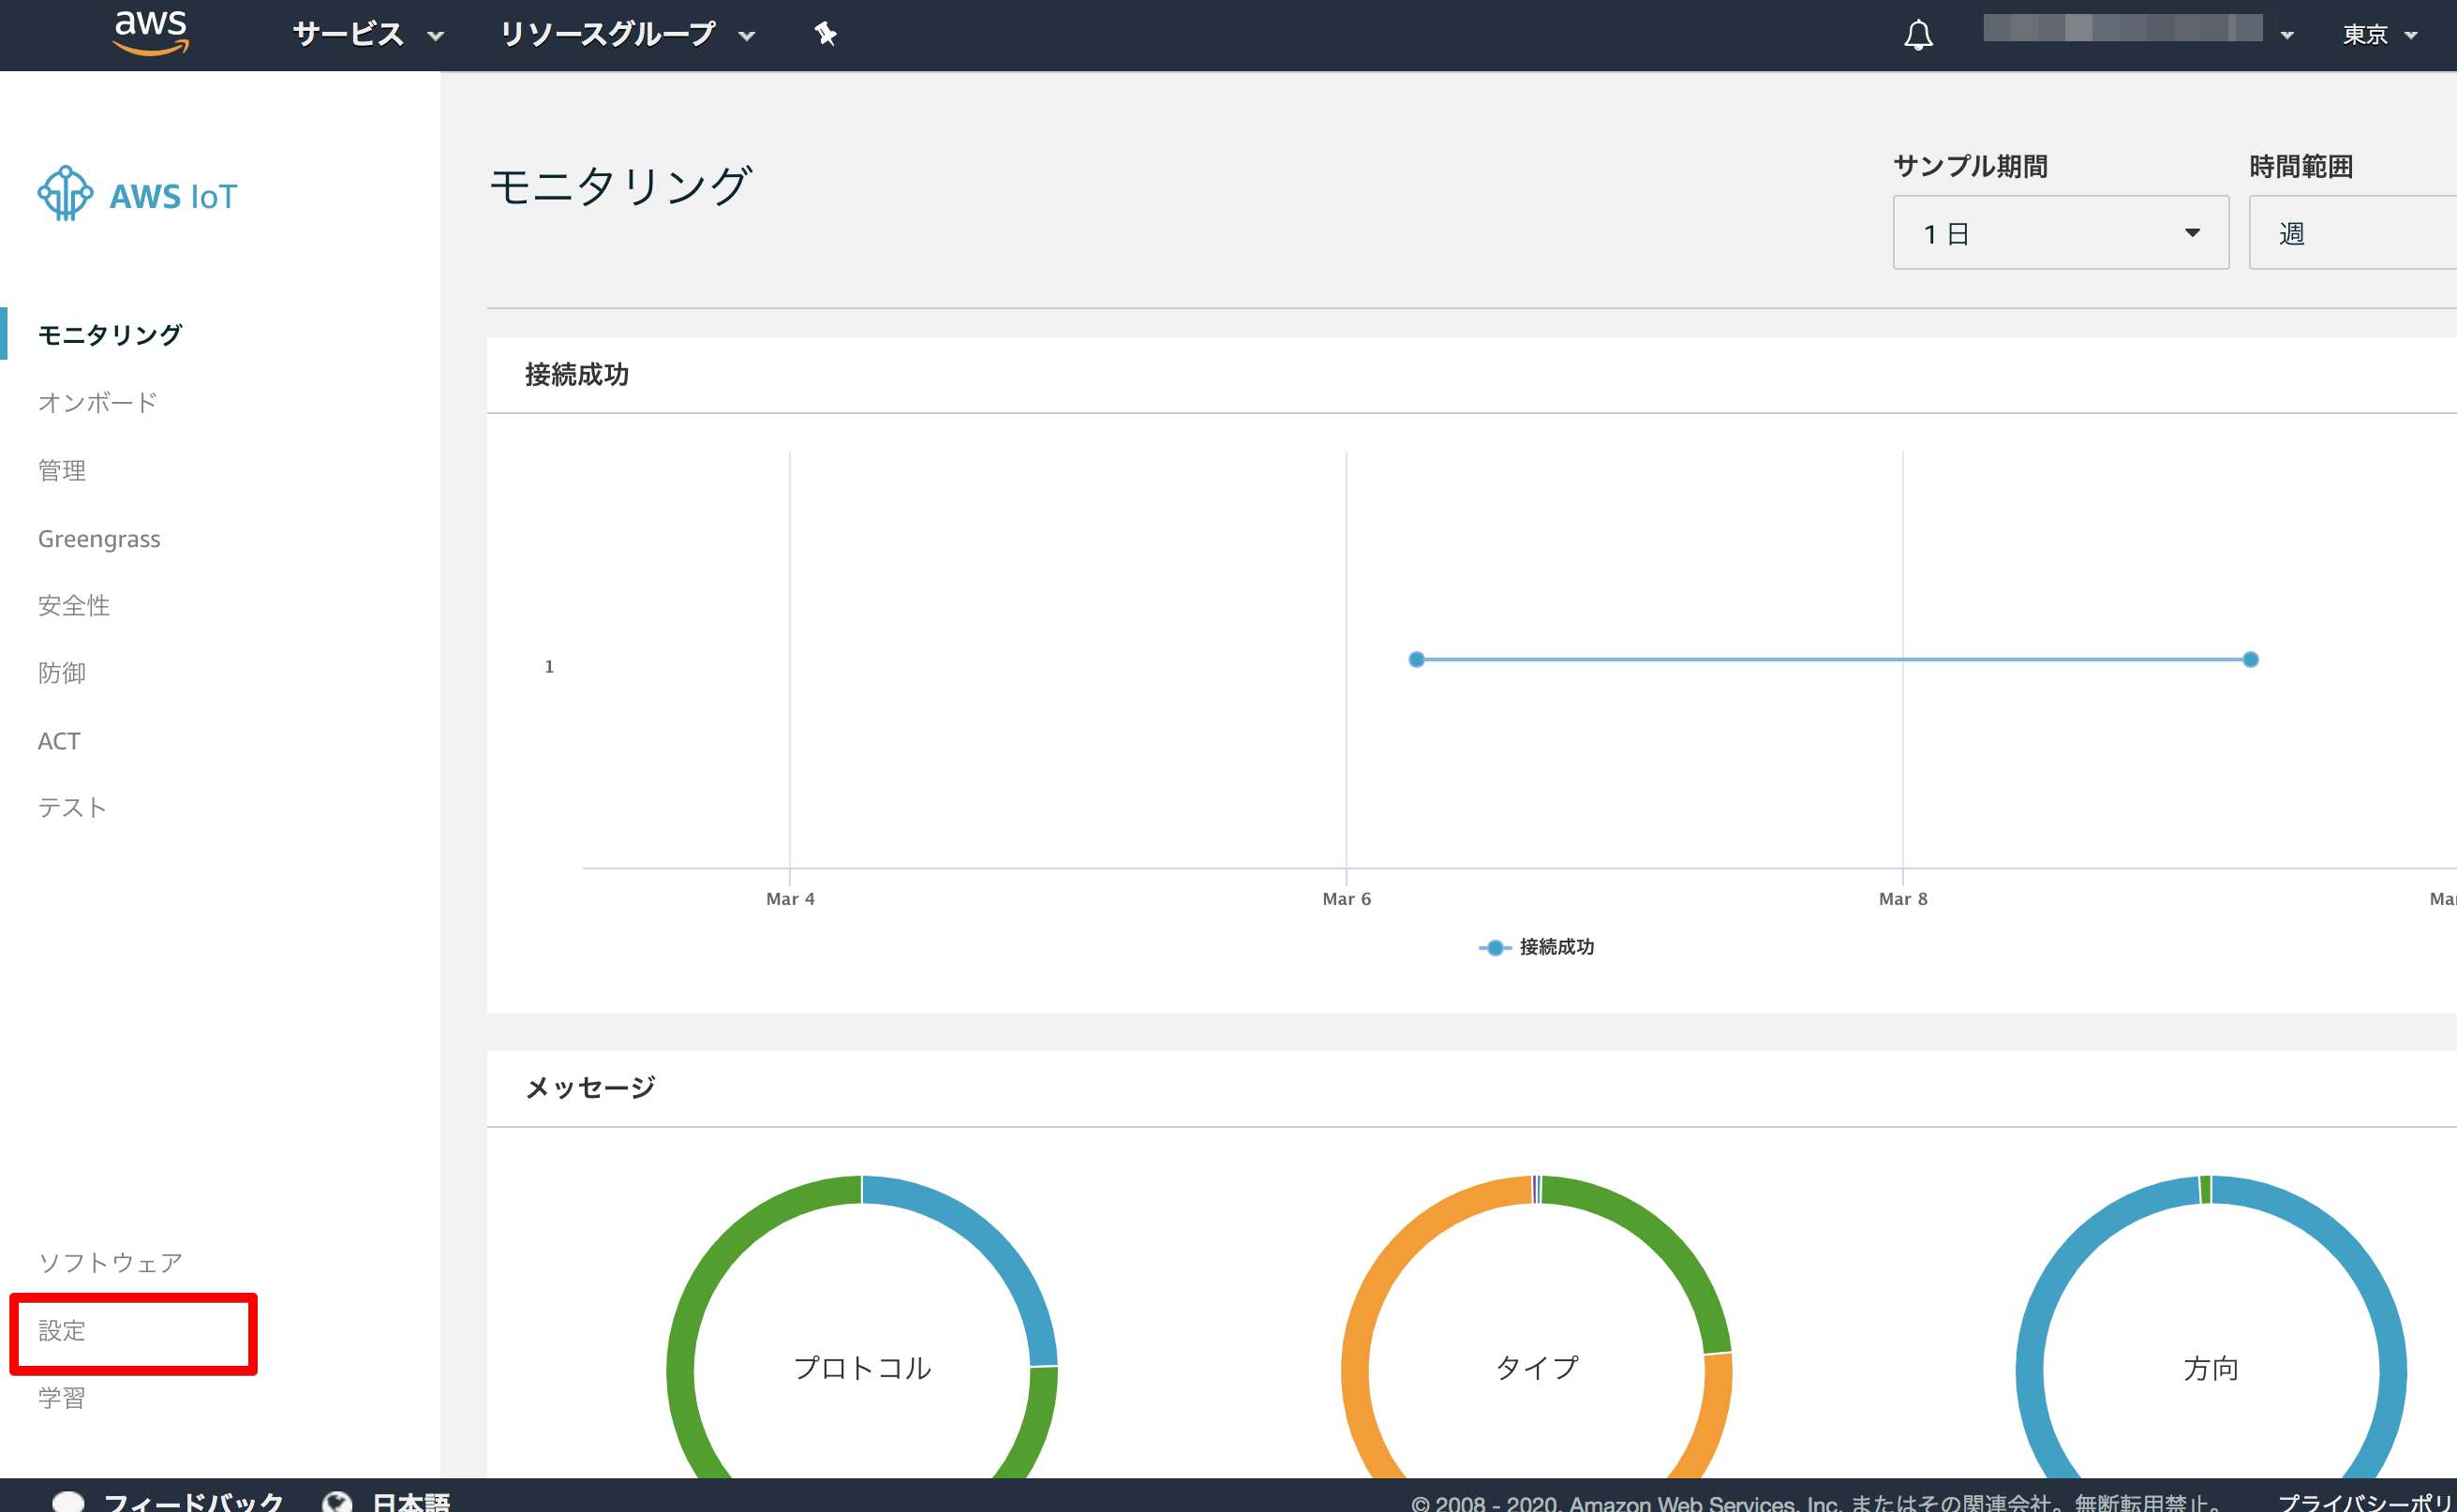Open ソフトウェア in the sidebar

click(x=110, y=1263)
